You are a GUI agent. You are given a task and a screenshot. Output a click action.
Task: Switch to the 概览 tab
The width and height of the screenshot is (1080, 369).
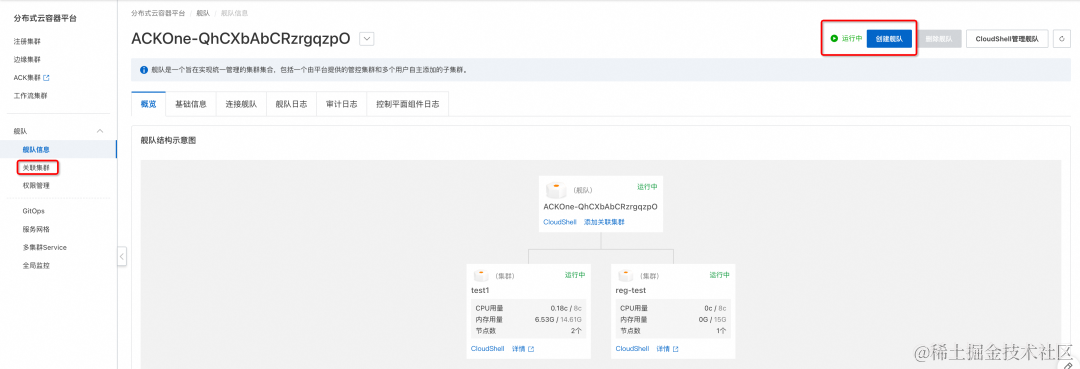(148, 105)
